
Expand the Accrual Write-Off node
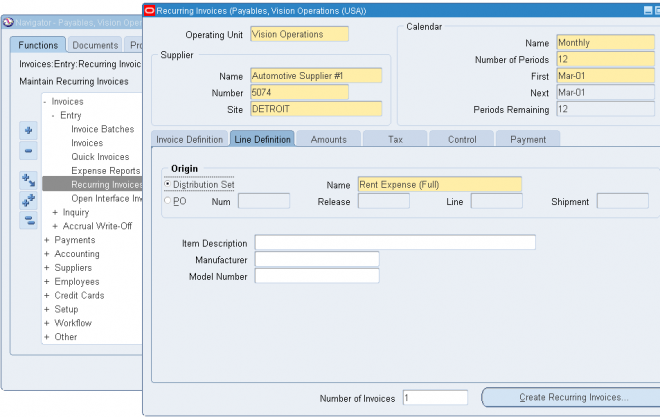point(55,226)
